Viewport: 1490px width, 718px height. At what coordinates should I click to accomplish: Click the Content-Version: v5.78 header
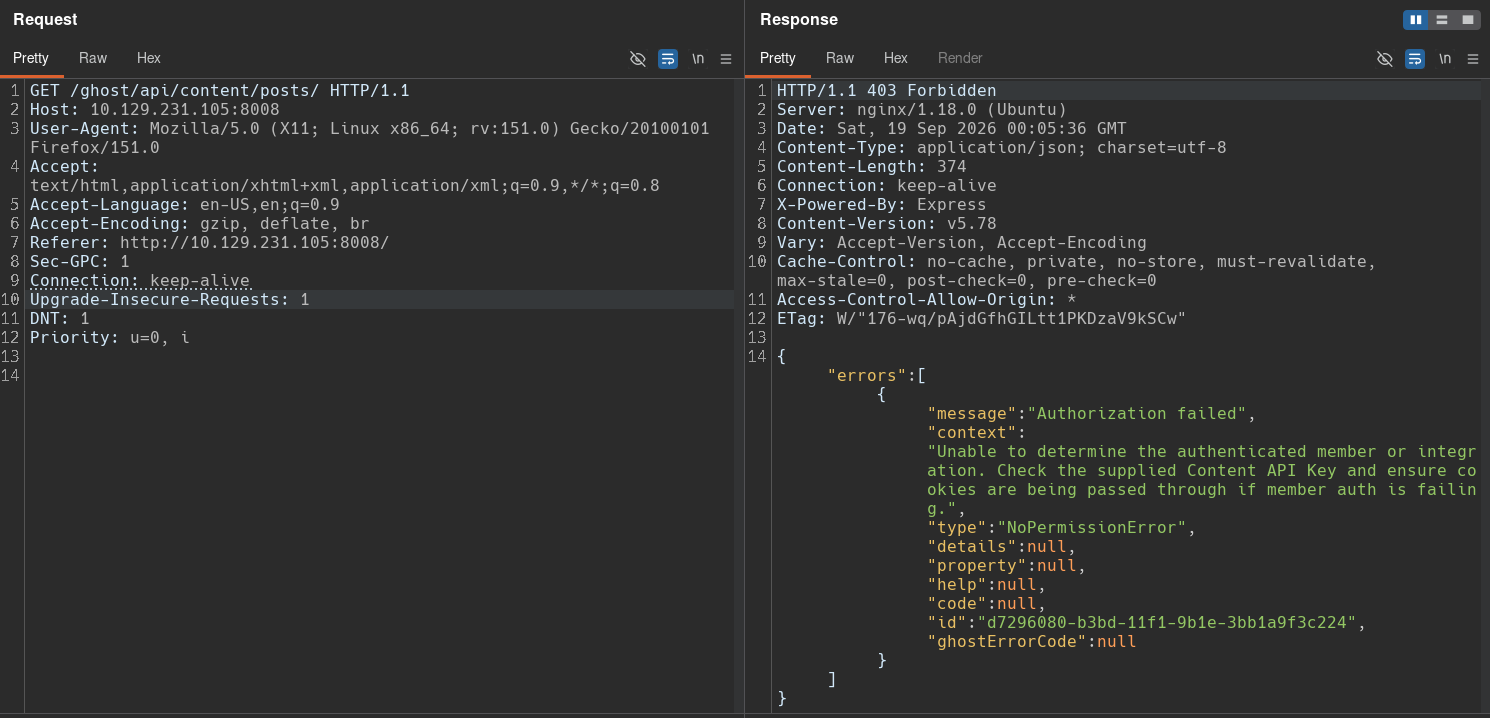[x=887, y=223]
